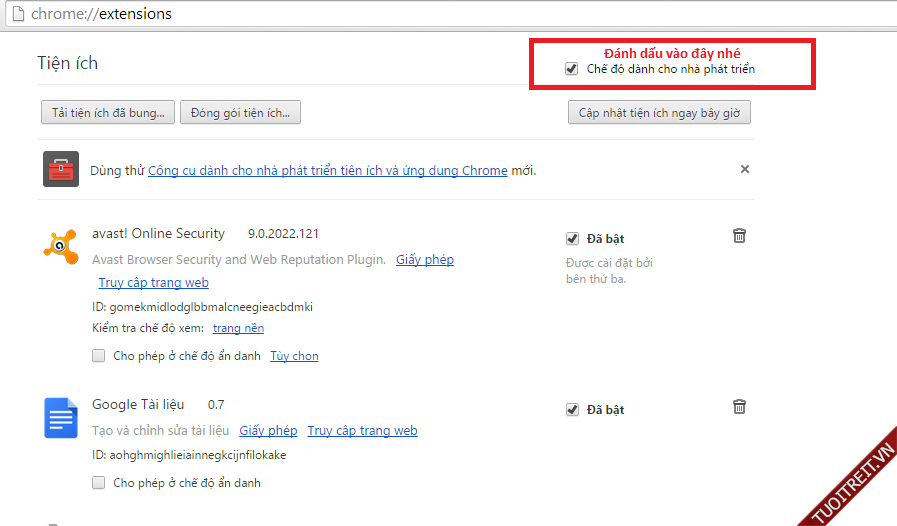Image resolution: width=897 pixels, height=526 pixels.
Task: Remove Google Tài liệu using trash icon
Action: [x=739, y=407]
